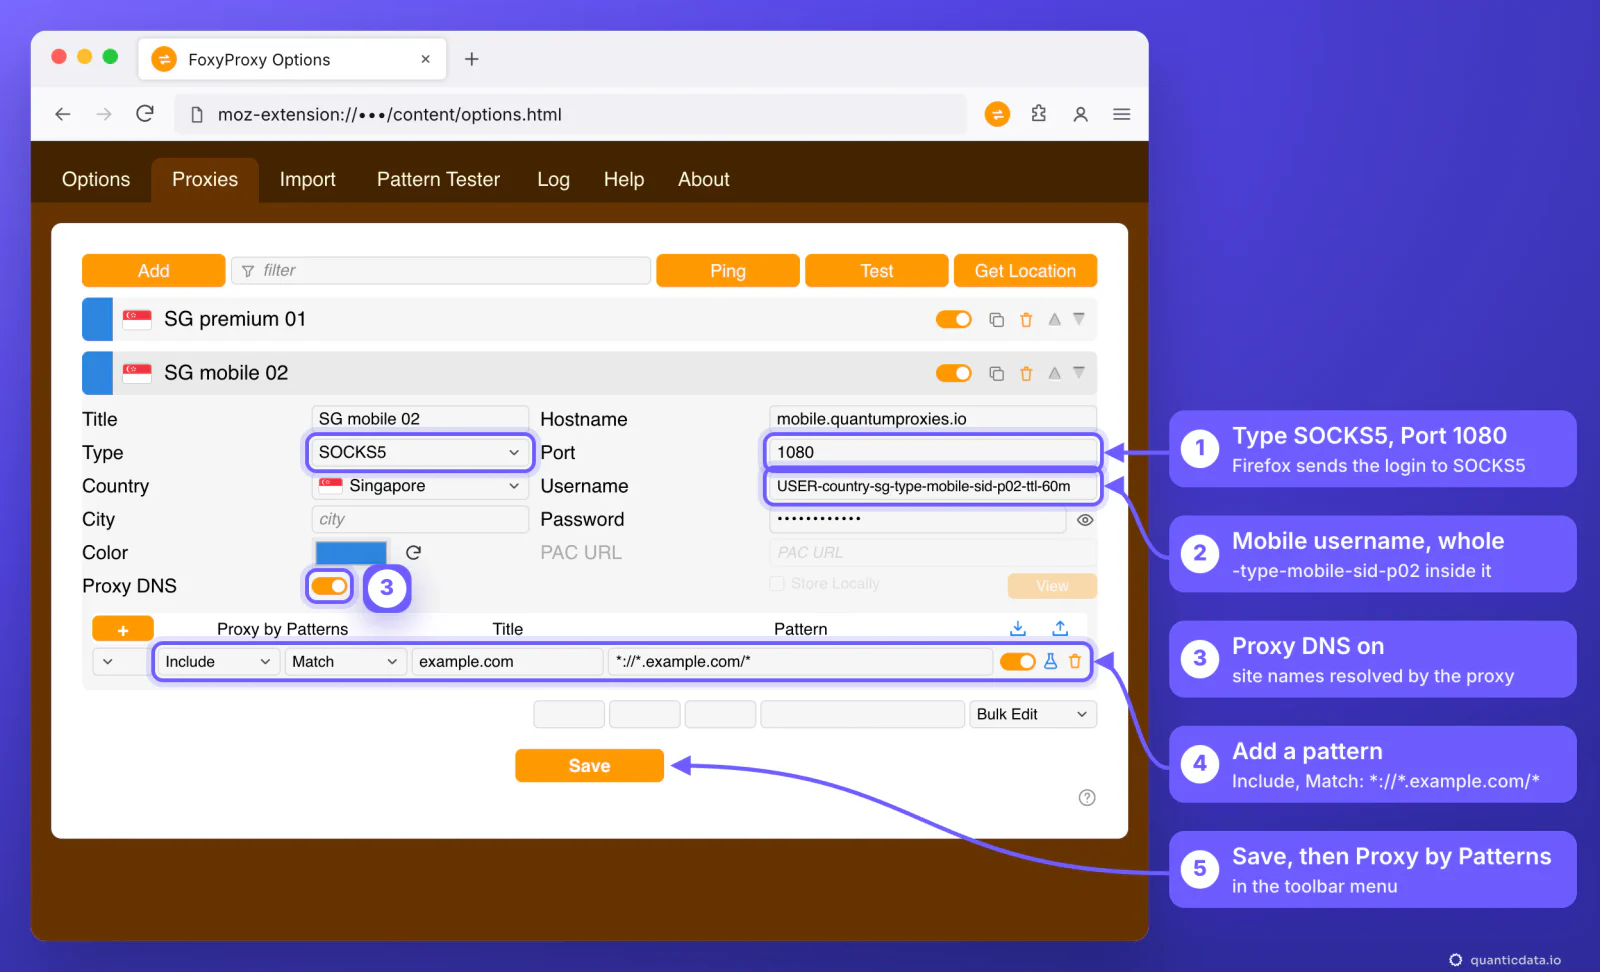Switch to the Options tab
1600x972 pixels.
[x=96, y=180]
